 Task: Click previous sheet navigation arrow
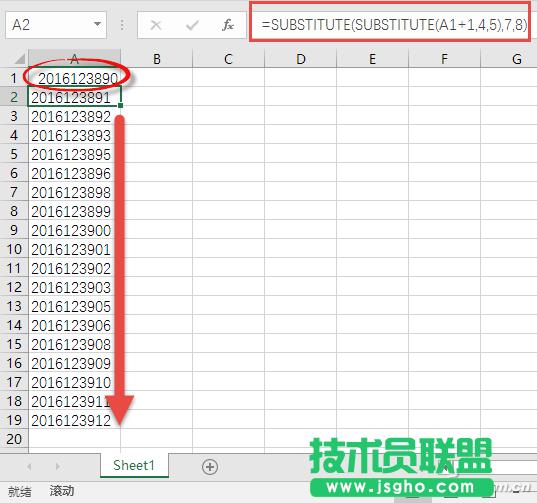(x=29, y=466)
